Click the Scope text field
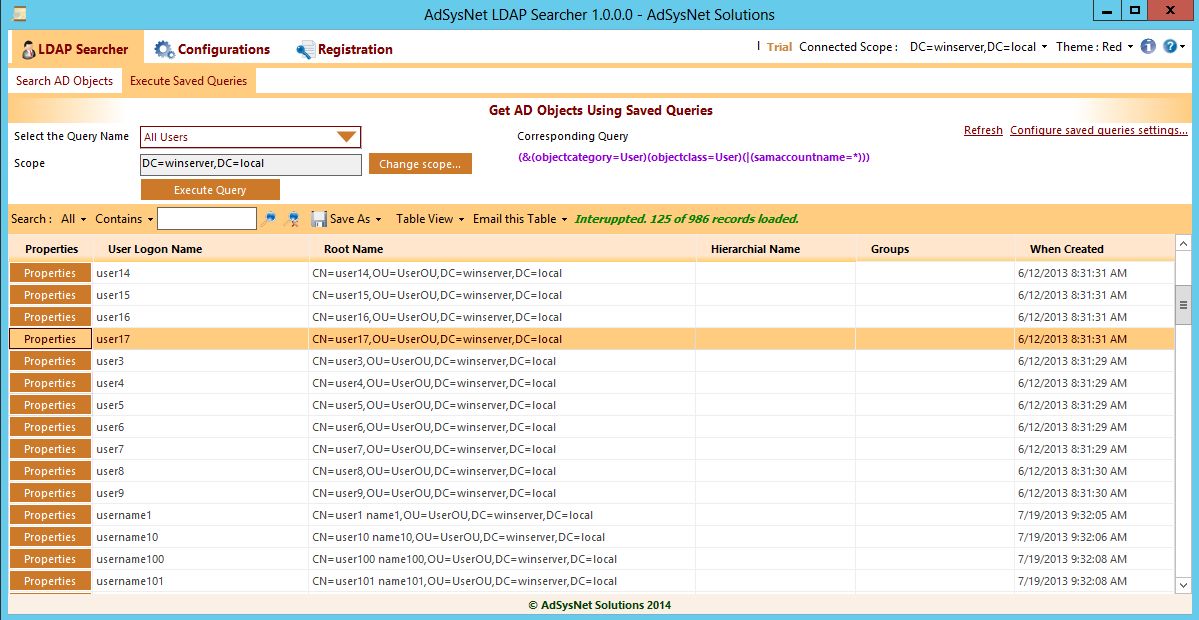The image size is (1199, 620). pos(251,164)
